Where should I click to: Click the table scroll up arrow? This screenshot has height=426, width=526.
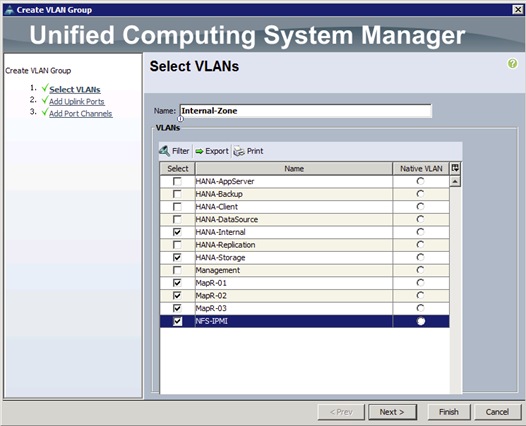tap(455, 181)
